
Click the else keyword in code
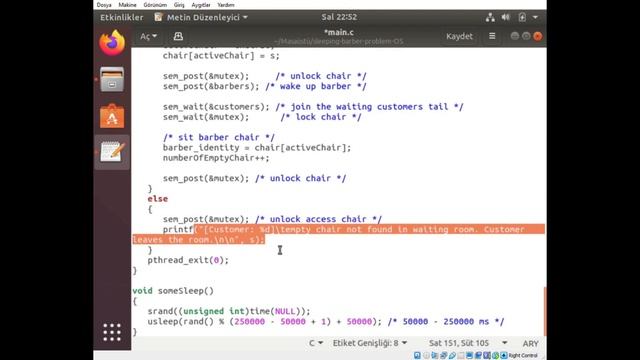[x=158, y=199]
